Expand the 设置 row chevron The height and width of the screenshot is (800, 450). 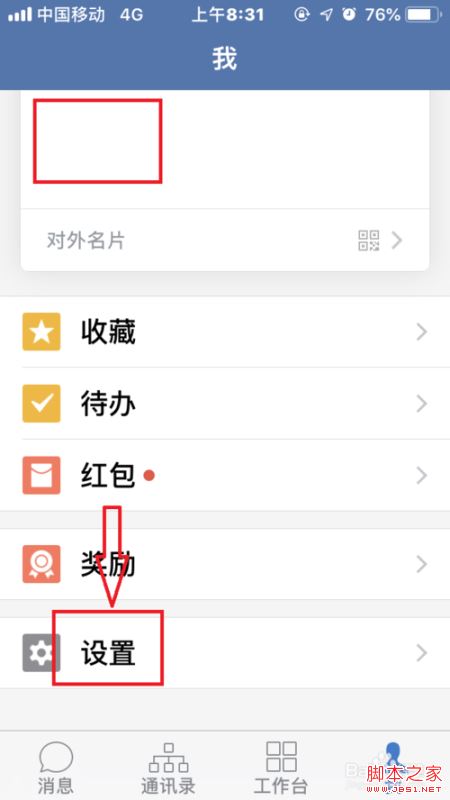pos(421,653)
